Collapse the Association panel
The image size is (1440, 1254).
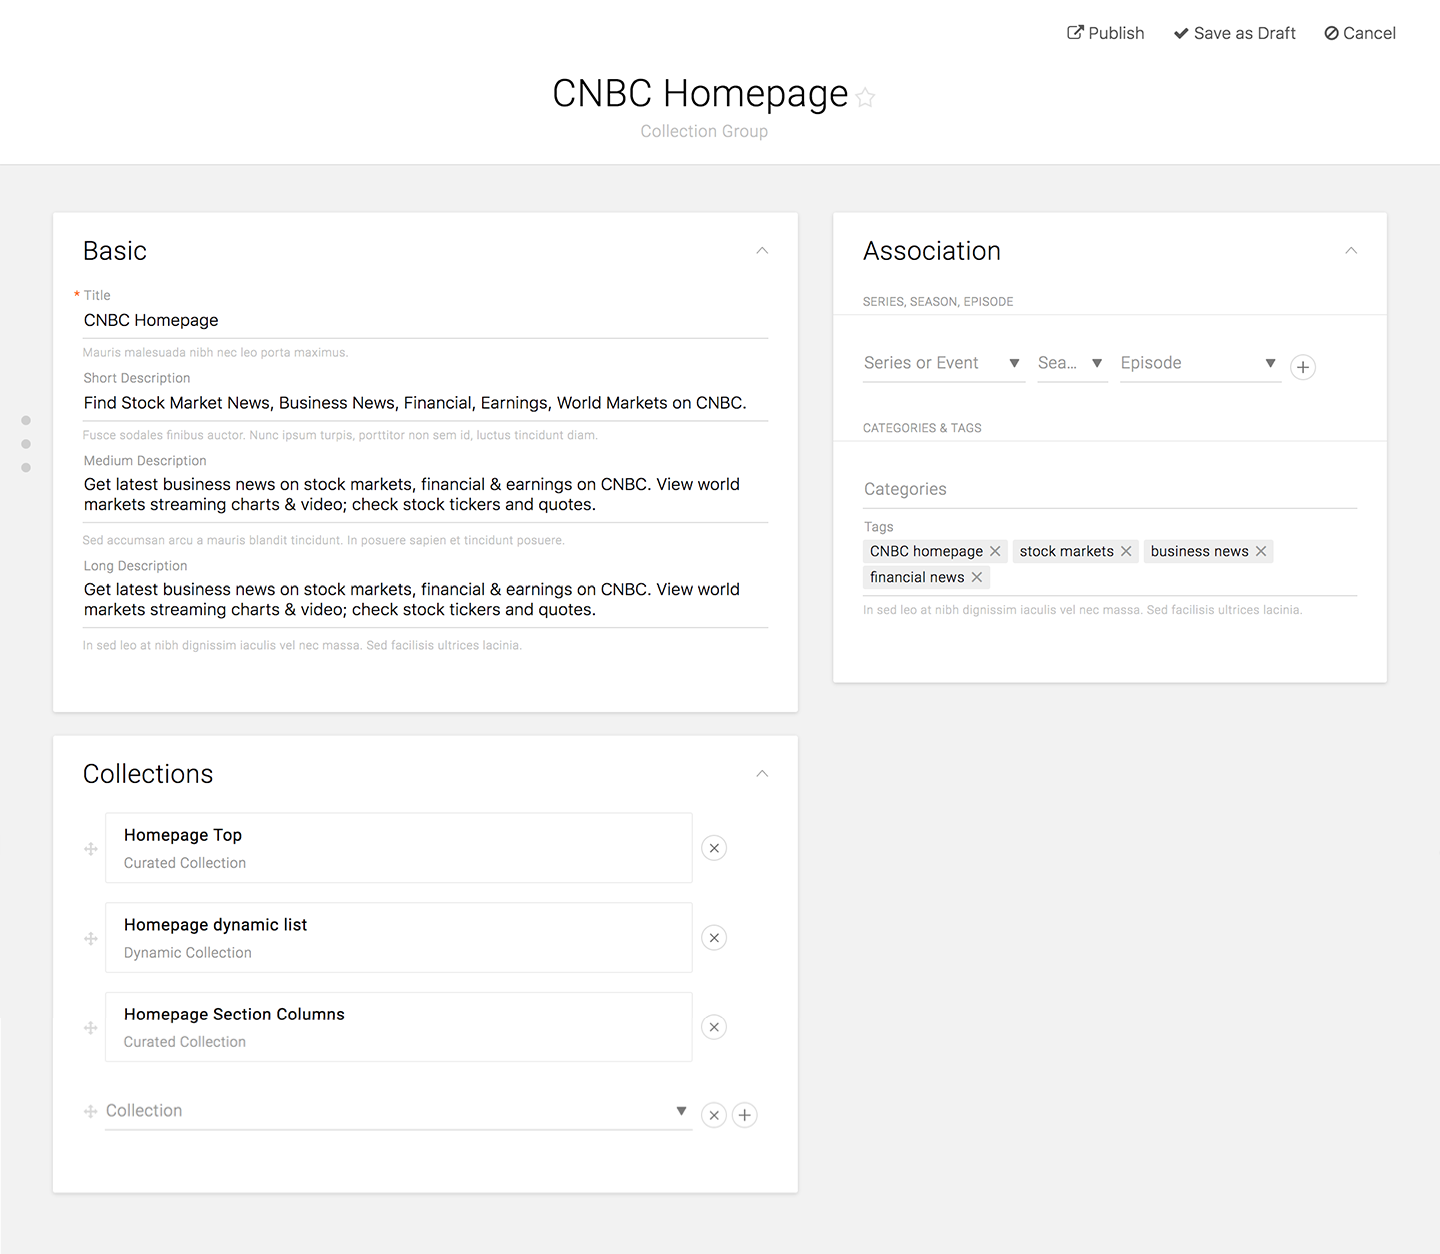pos(1351,251)
